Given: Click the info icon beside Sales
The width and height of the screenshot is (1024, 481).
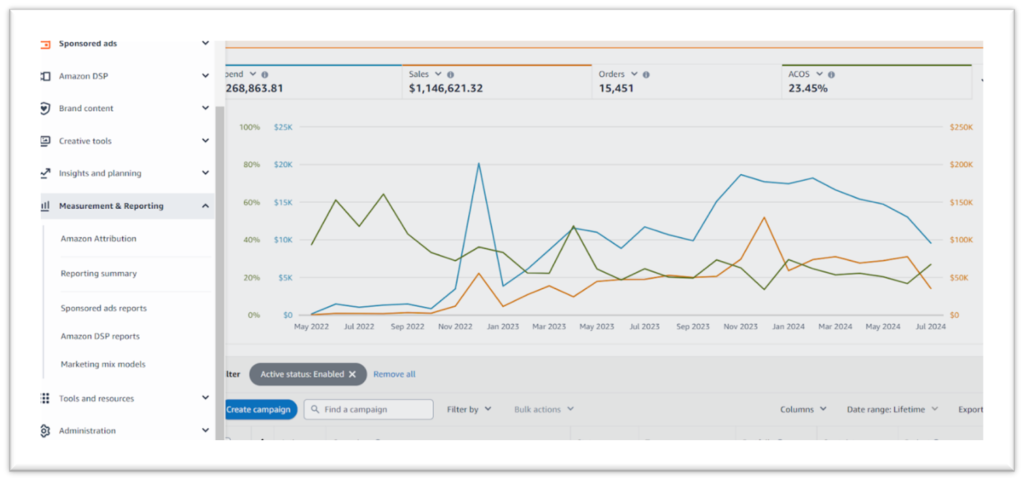Looking at the screenshot, I should coord(450,75).
